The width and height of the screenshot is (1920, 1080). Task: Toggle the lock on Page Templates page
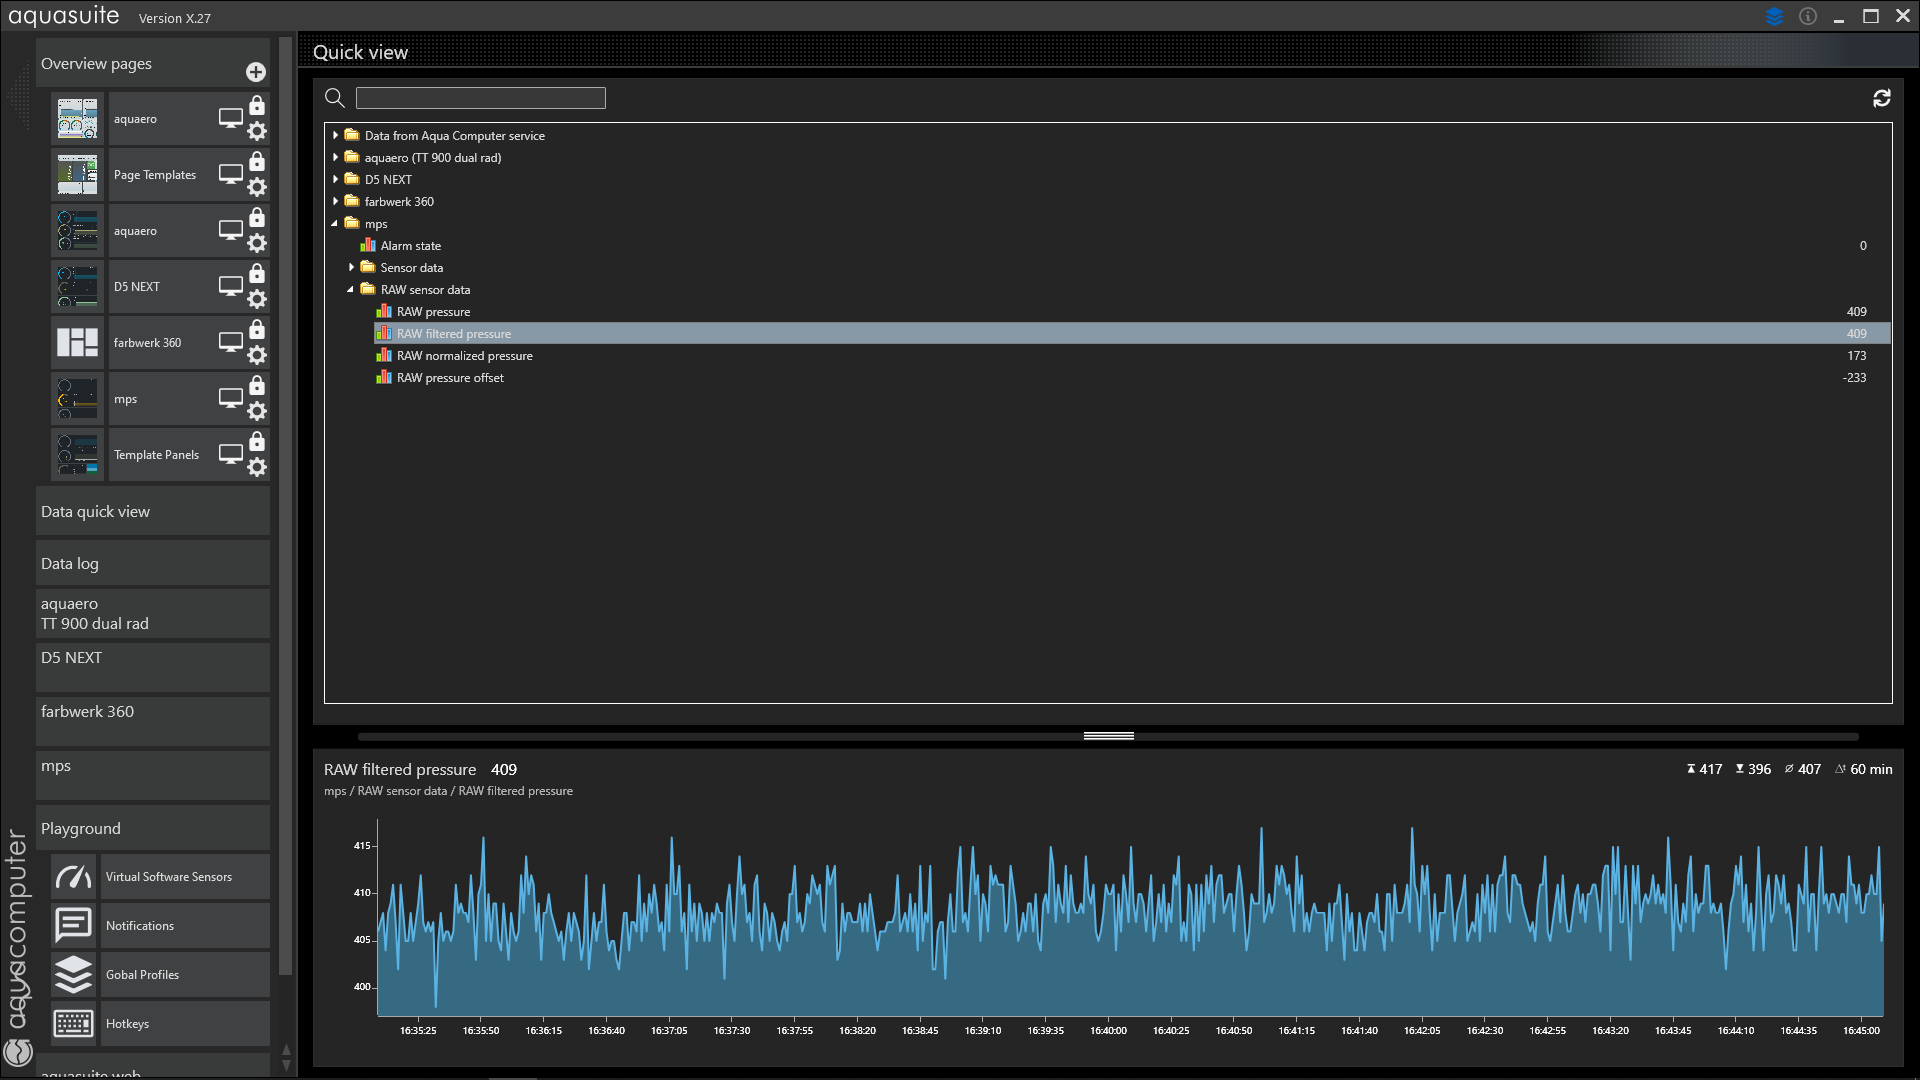(257, 162)
